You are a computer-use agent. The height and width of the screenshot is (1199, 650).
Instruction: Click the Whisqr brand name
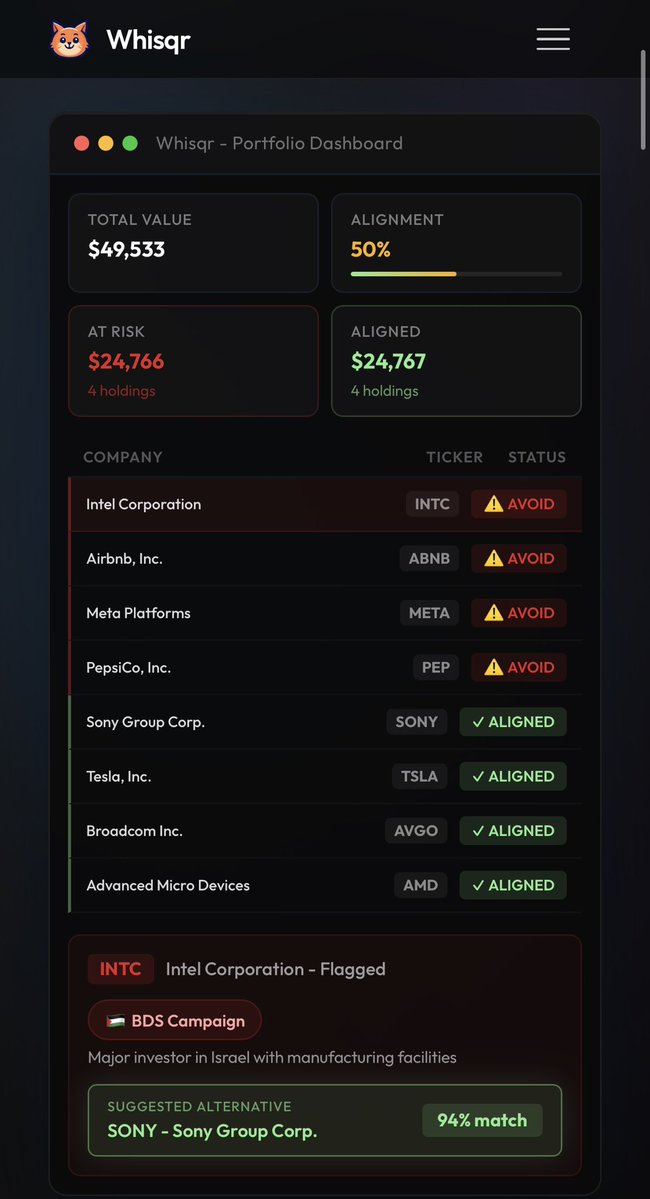point(148,40)
